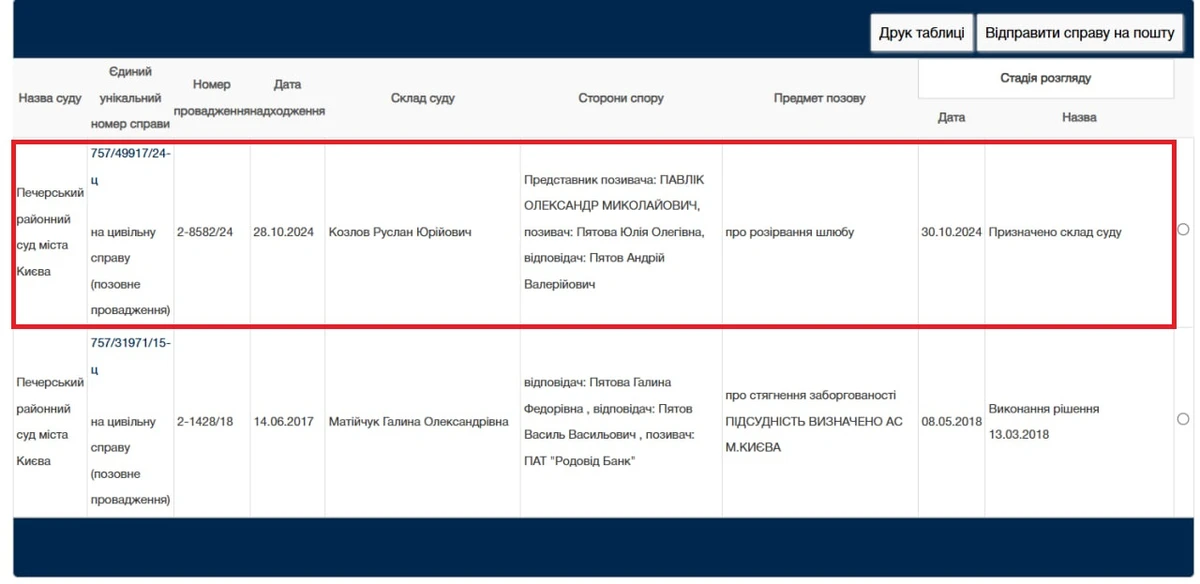The height and width of the screenshot is (584, 1200).
Task: Open case link 757/31971/15-ц
Action: click(130, 356)
